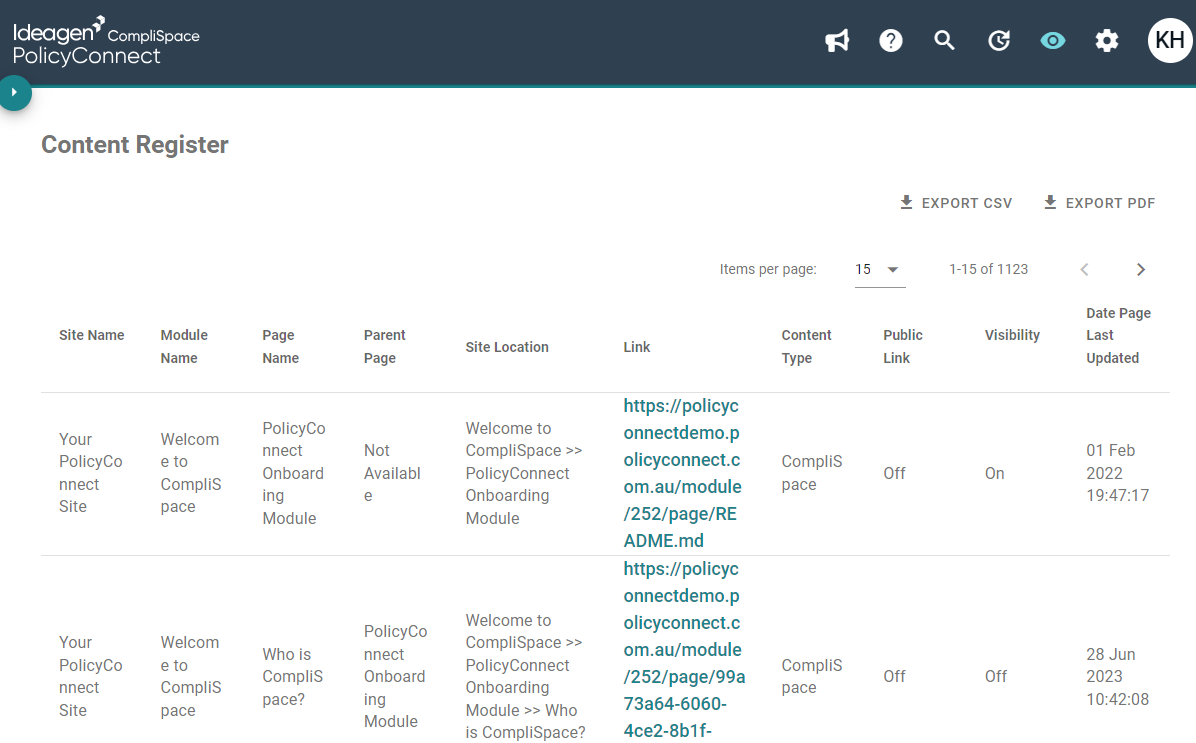Go to the next page chevron
1196x743 pixels.
[1140, 269]
